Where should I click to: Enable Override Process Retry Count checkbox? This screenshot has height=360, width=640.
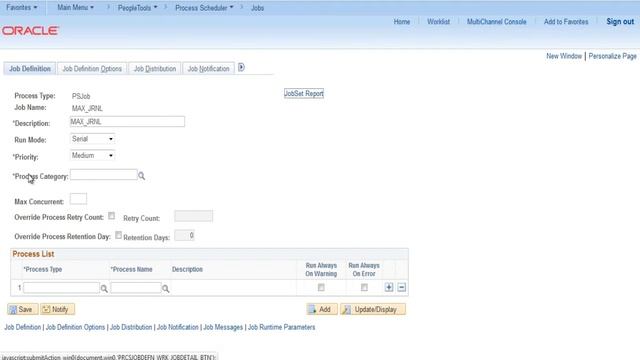[x=111, y=216]
